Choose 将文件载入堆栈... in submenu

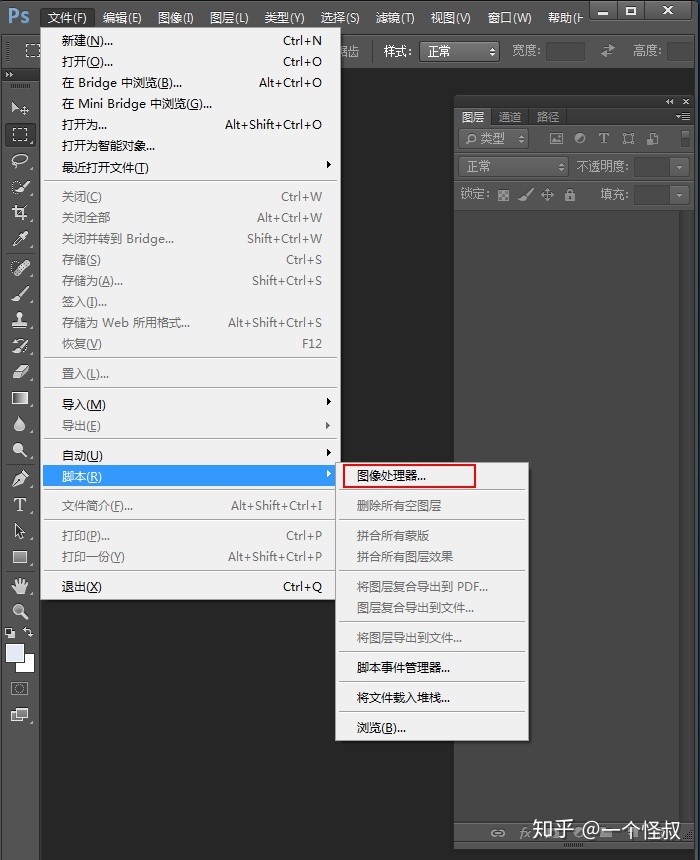432,698
